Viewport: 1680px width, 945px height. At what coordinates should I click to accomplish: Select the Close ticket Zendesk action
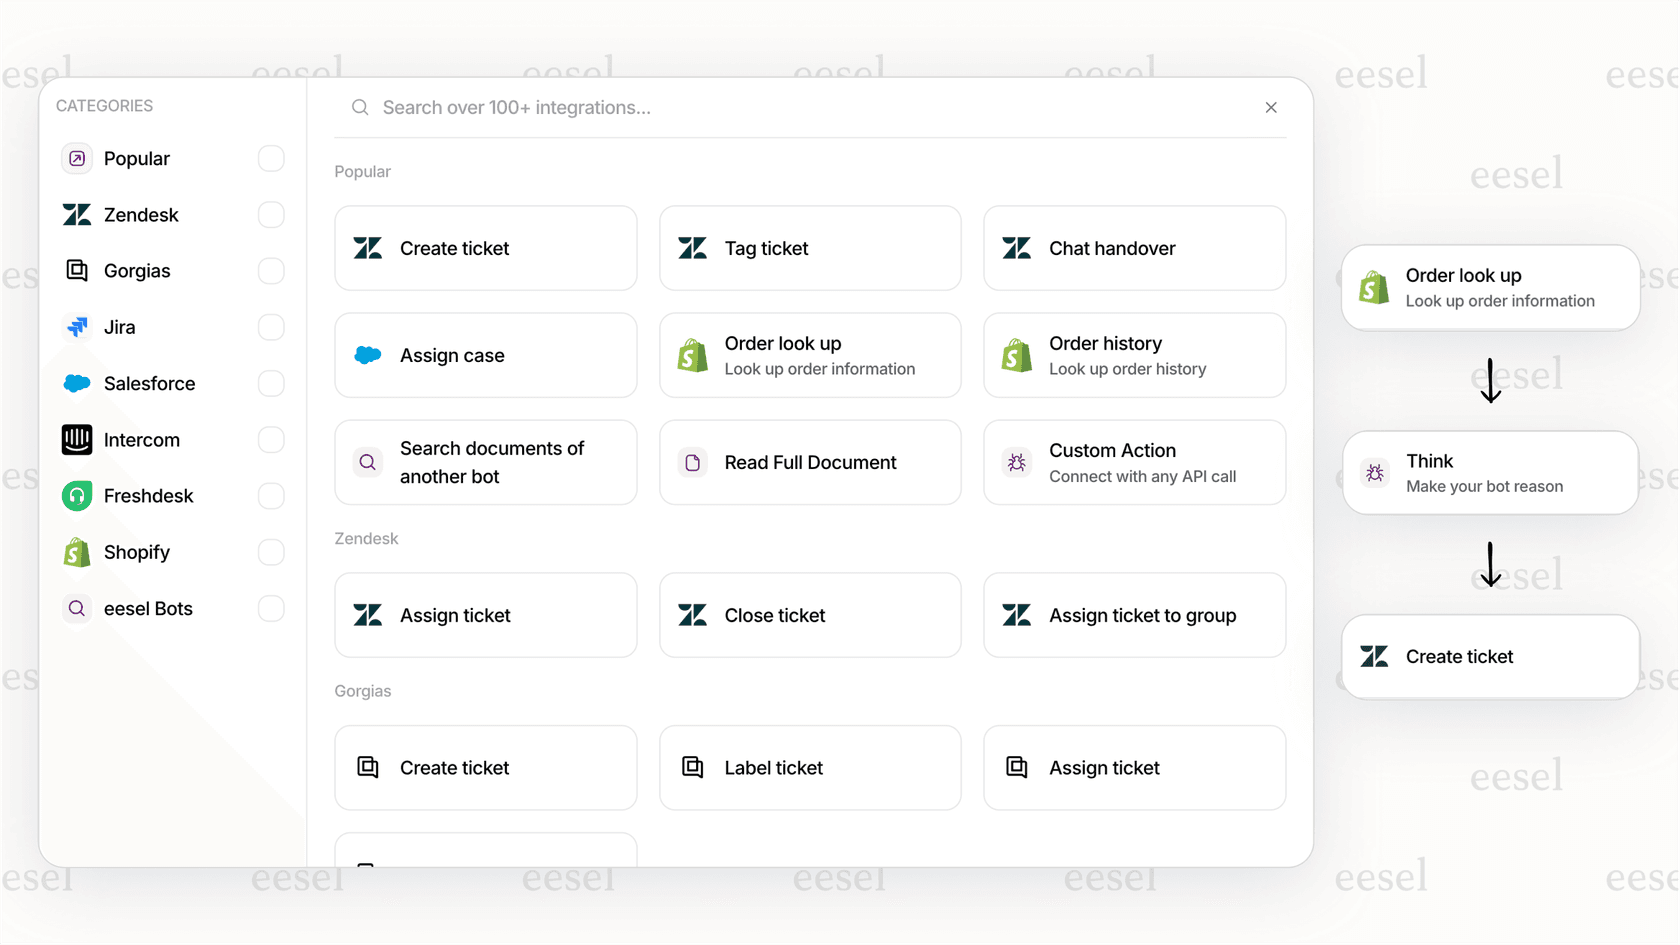point(810,615)
